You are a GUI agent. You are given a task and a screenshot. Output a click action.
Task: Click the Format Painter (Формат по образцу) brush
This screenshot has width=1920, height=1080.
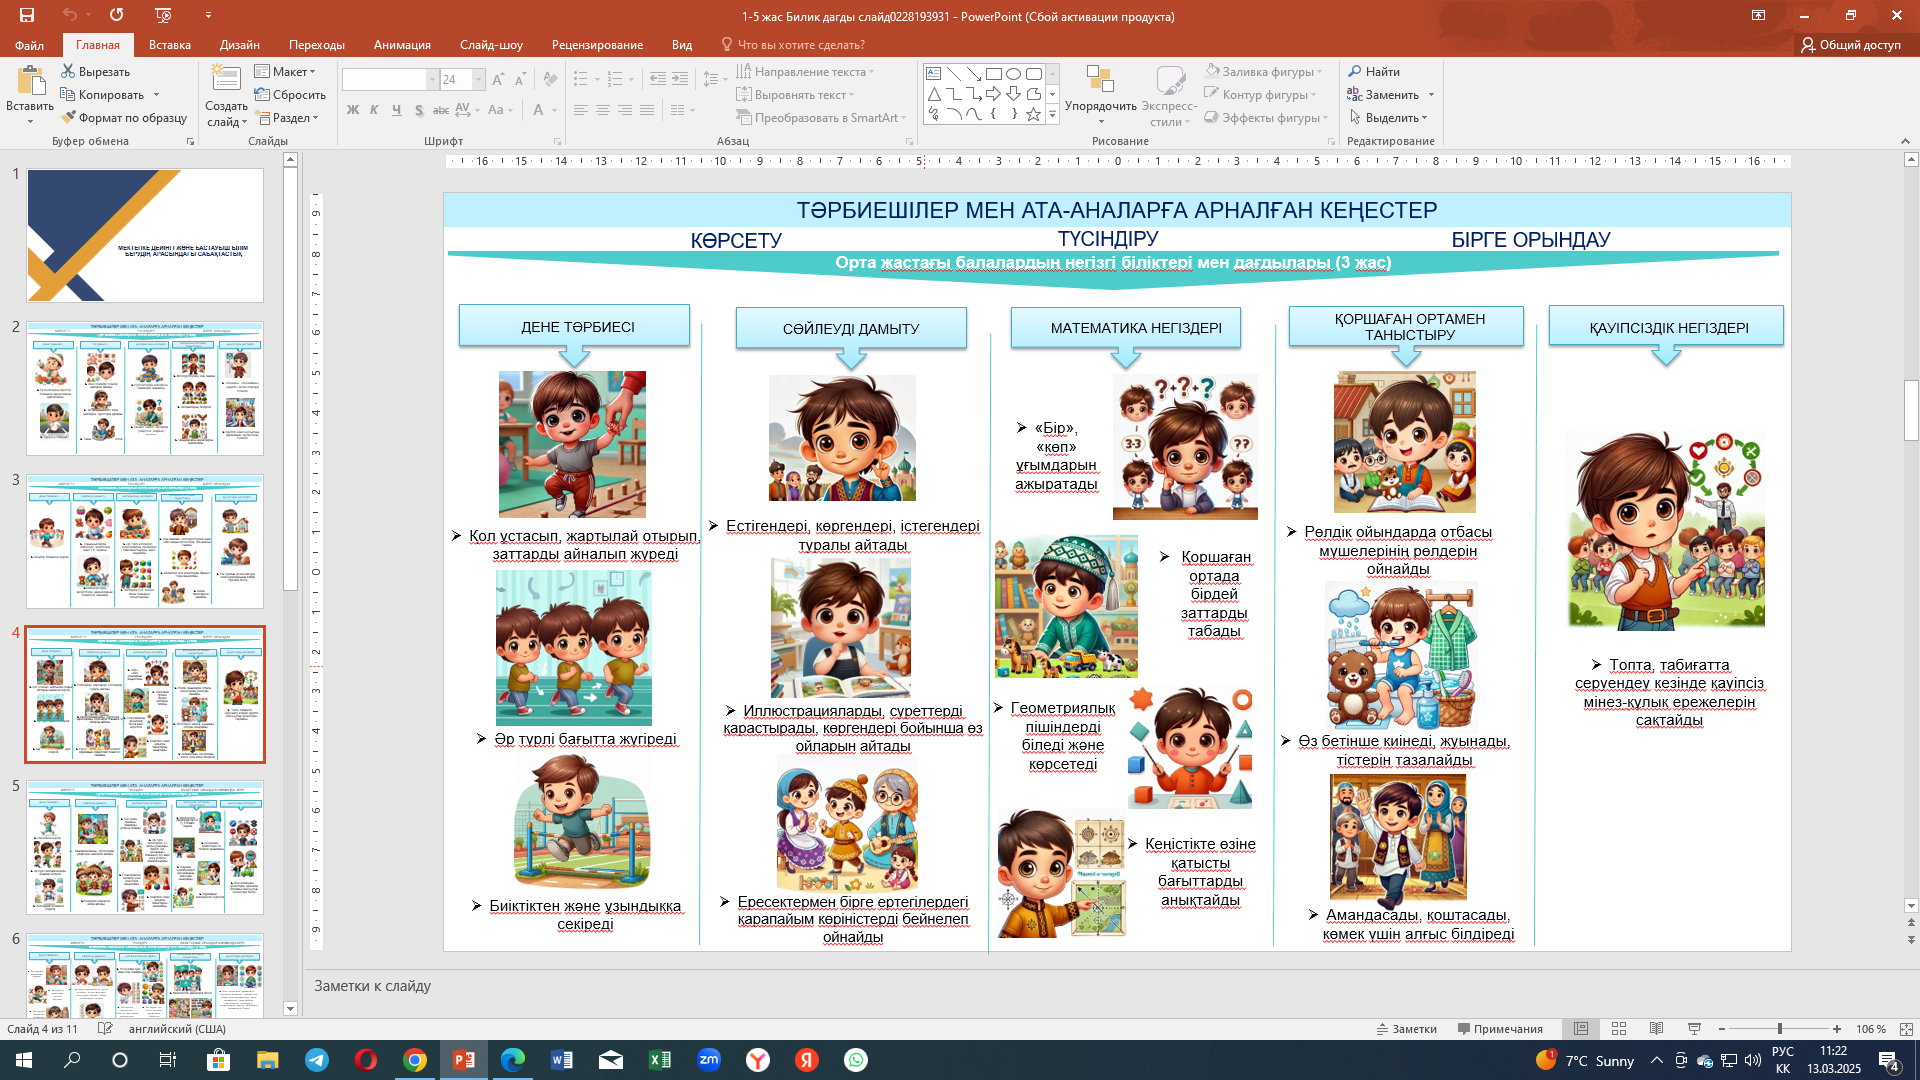68,118
